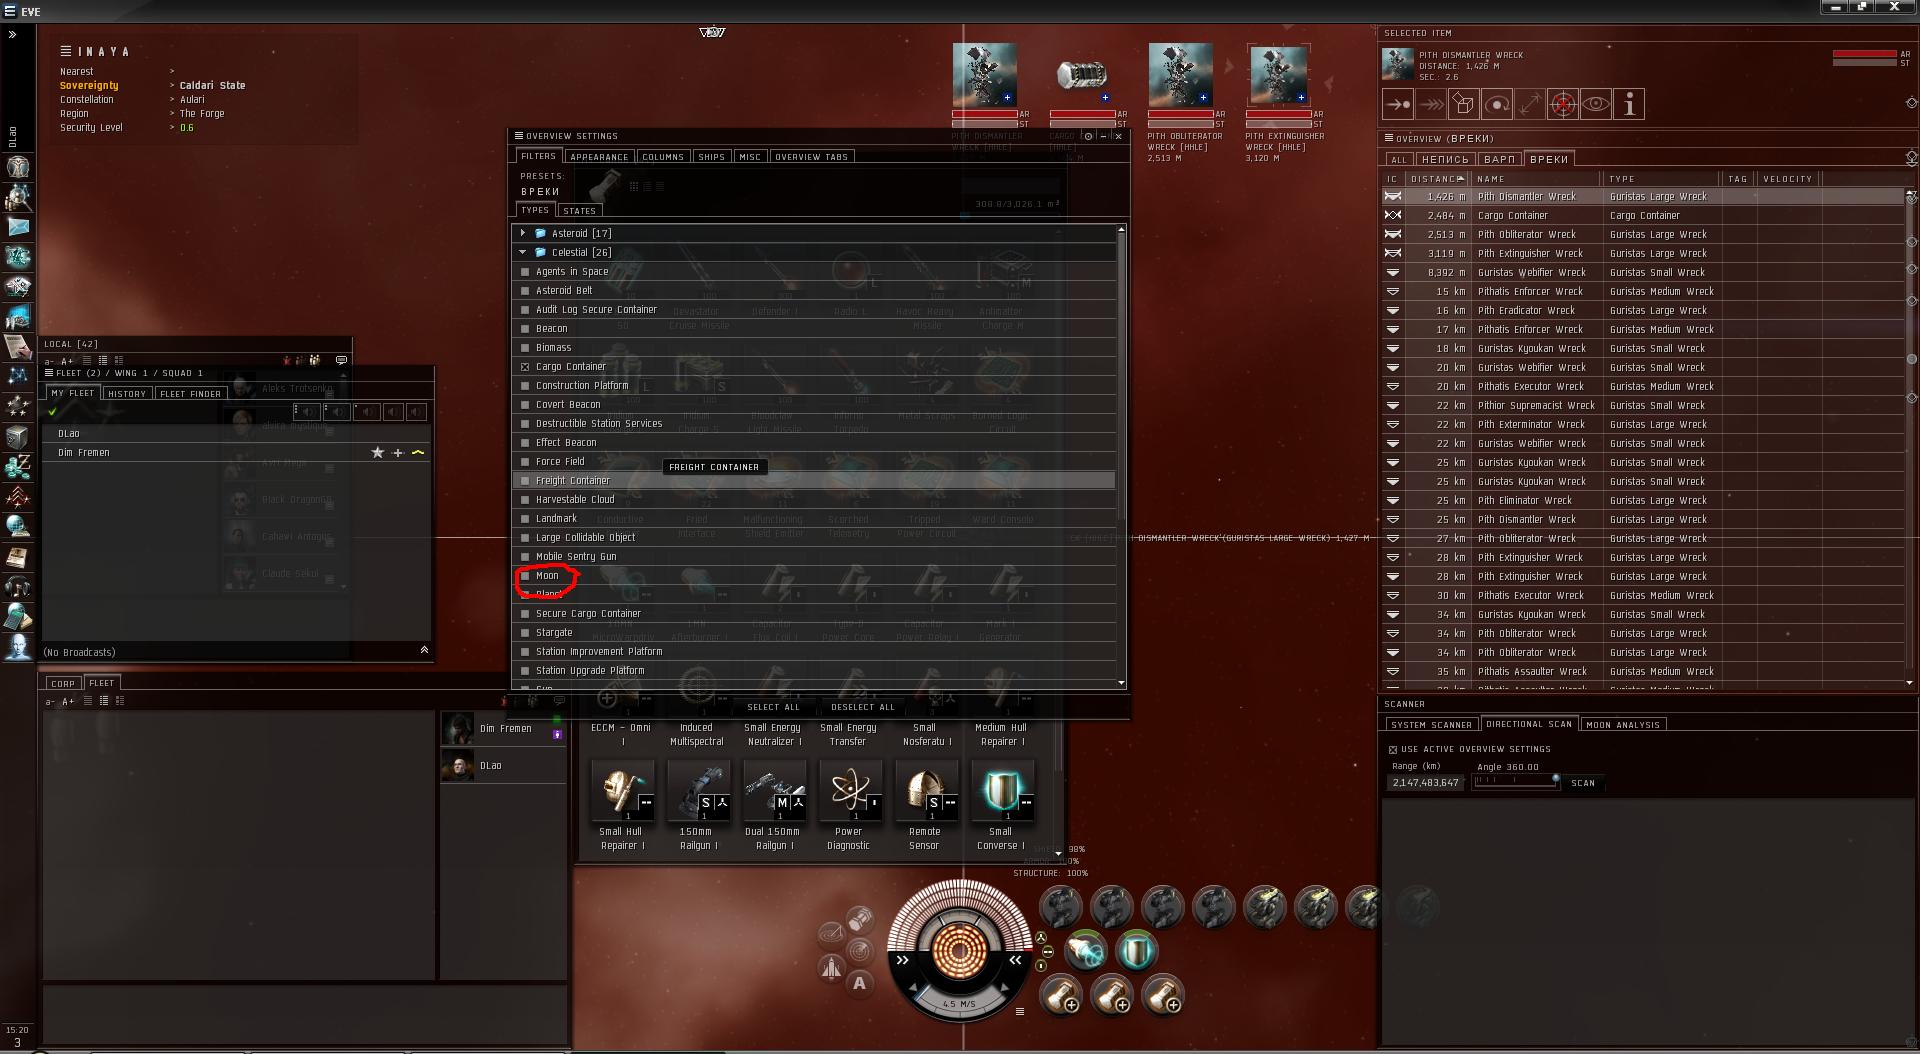Open People & Places in the Neocom sidebar
The width and height of the screenshot is (1920, 1054).
[x=18, y=197]
